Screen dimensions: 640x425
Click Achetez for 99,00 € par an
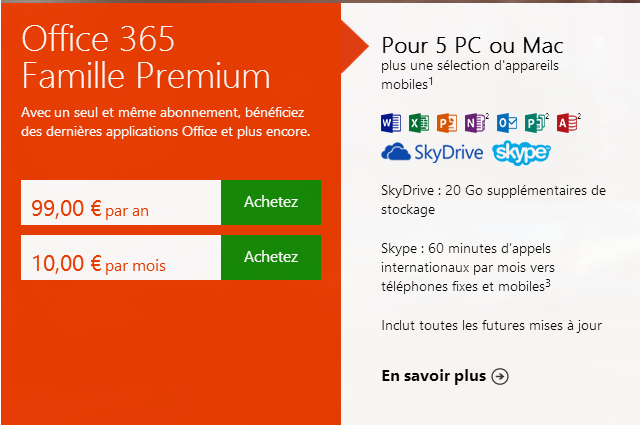[x=271, y=202]
